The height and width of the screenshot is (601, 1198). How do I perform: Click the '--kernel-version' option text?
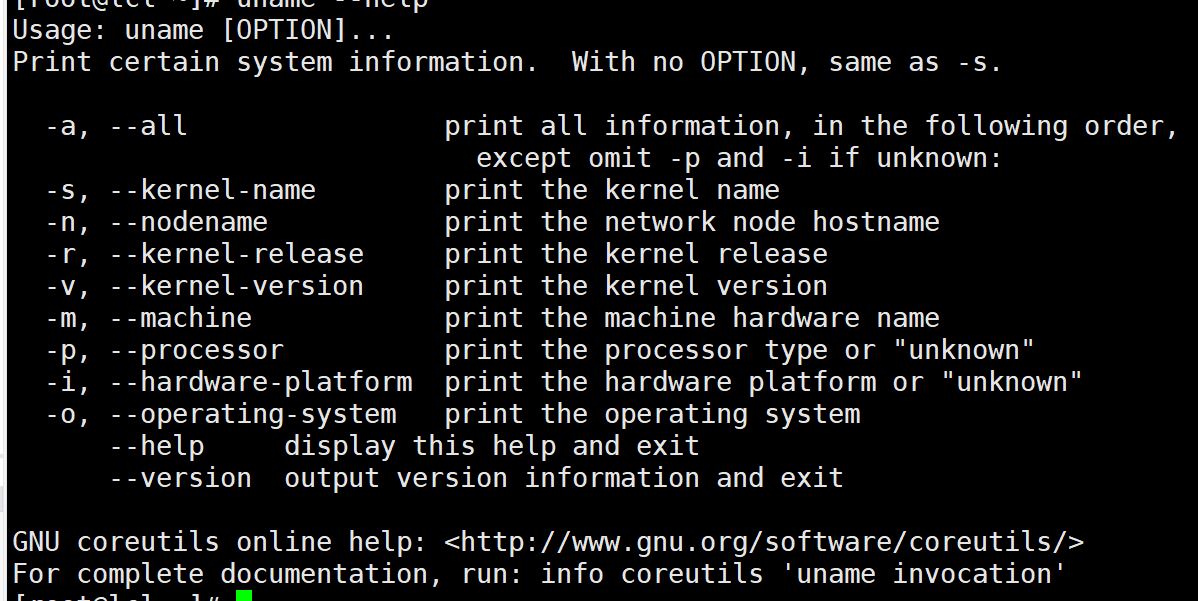[237, 286]
